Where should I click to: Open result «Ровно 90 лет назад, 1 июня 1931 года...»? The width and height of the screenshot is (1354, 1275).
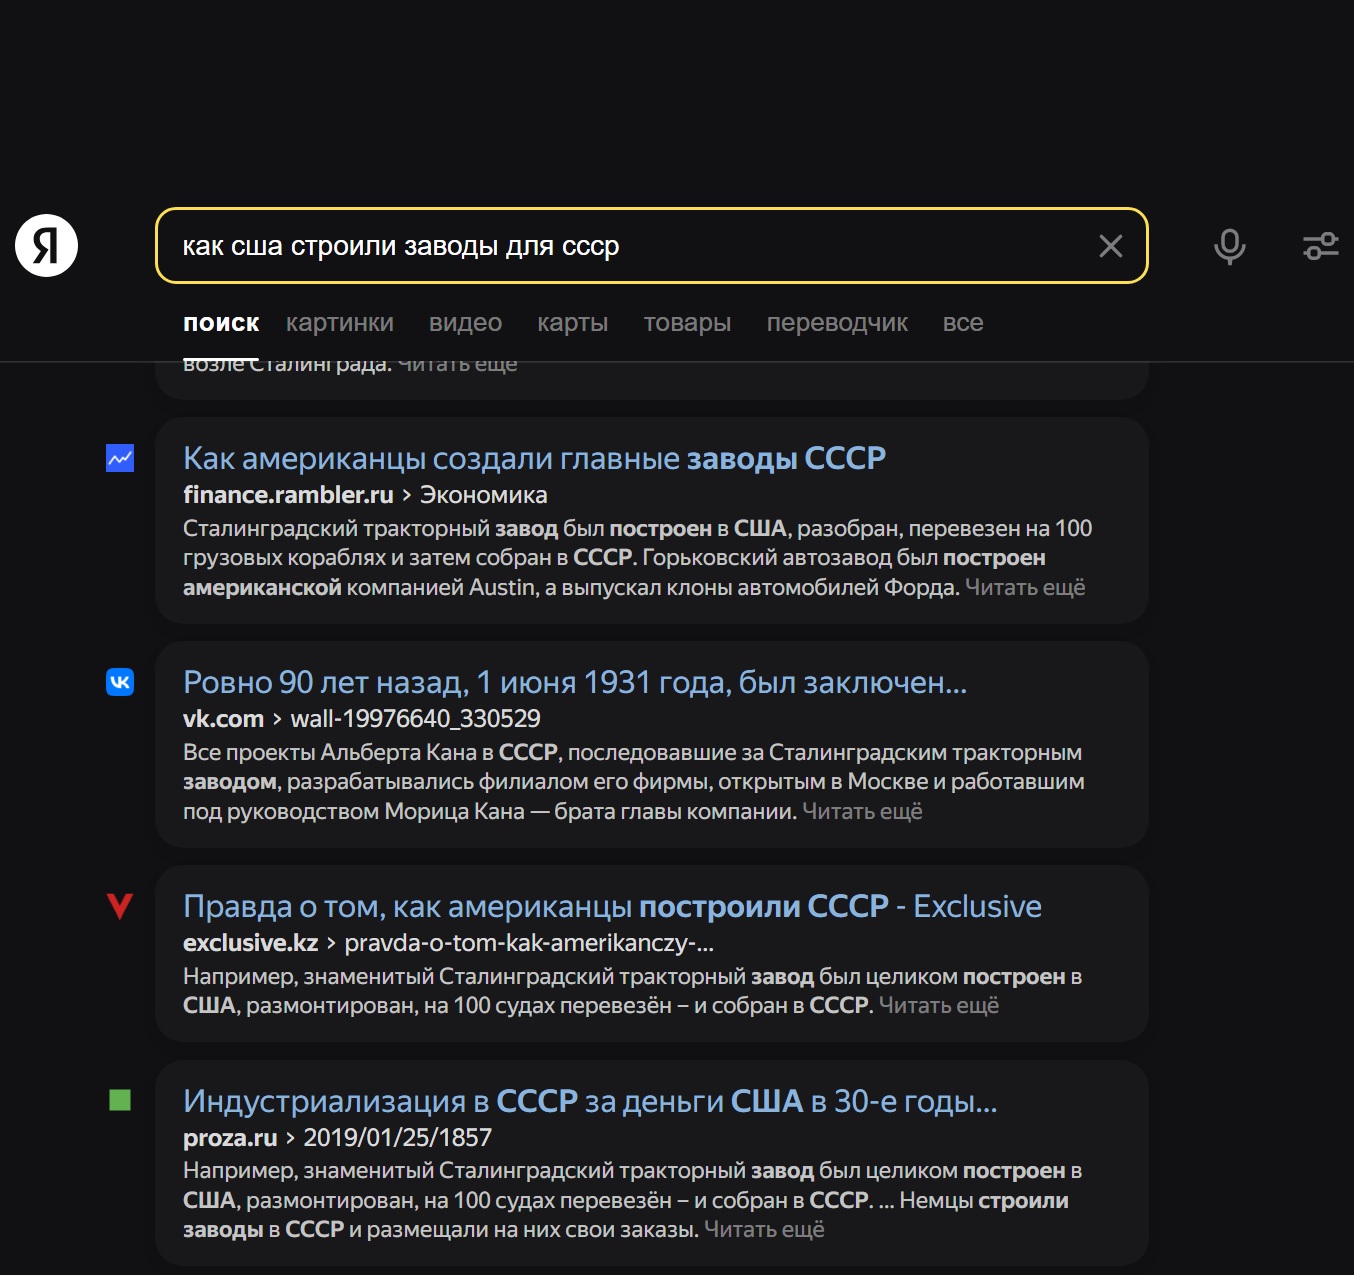pyautogui.click(x=575, y=682)
